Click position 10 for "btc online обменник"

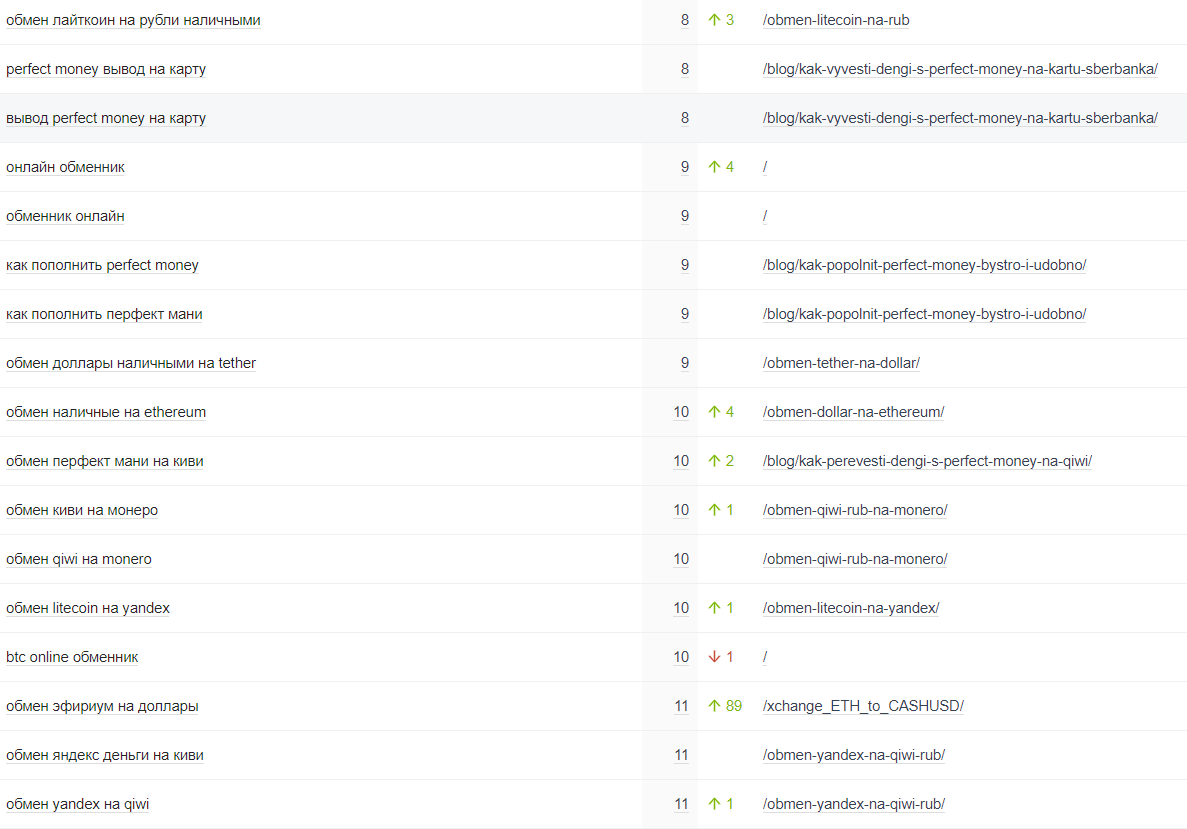pos(681,657)
